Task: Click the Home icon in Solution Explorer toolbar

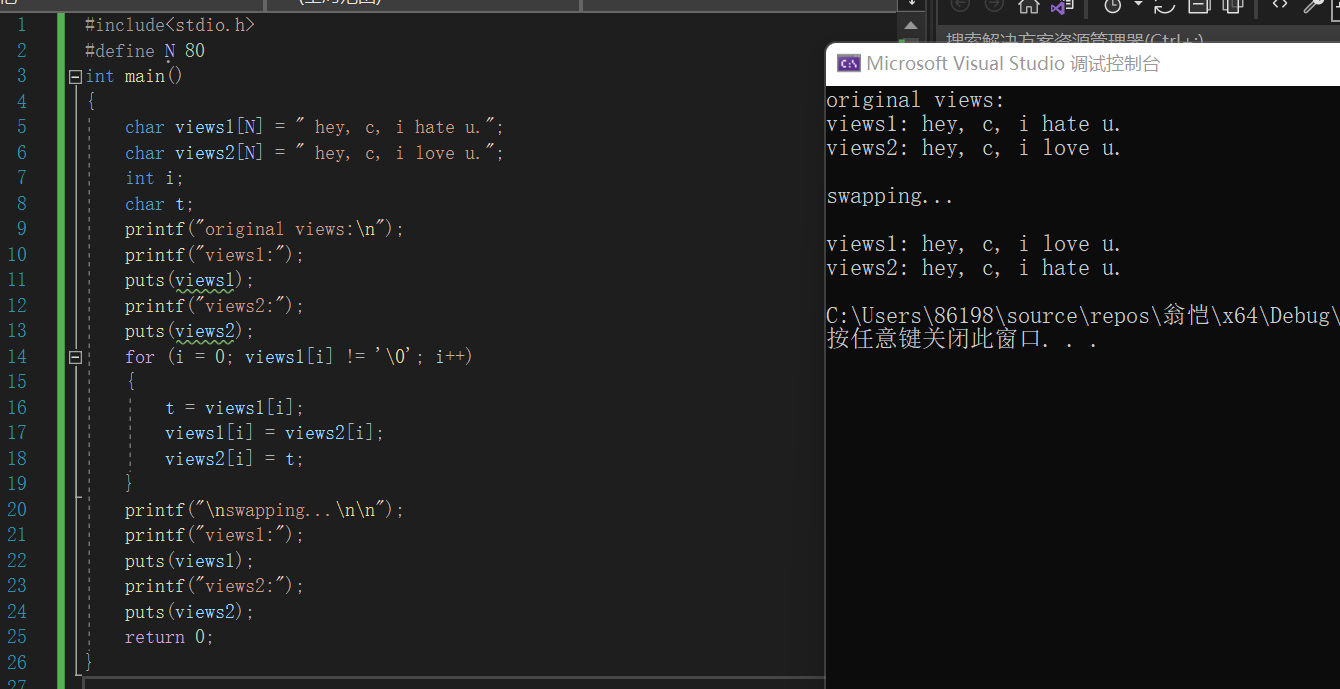Action: tap(1029, 7)
